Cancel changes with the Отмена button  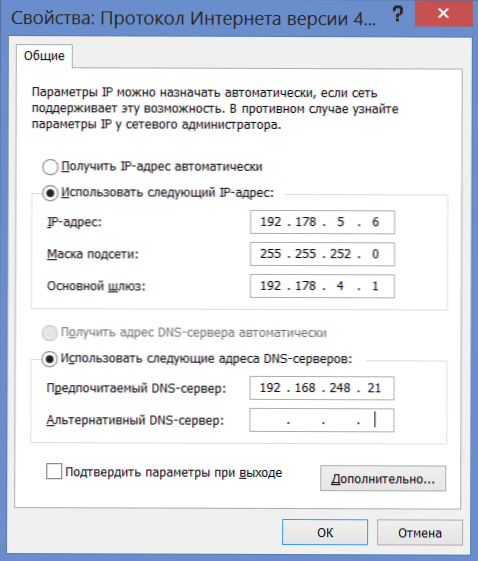tap(420, 532)
